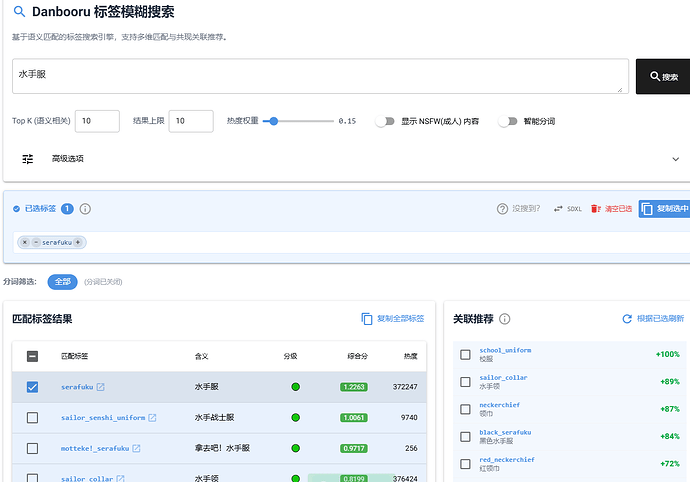The height and width of the screenshot is (482, 690).
Task: Open the serafuku external link icon
Action: (100, 387)
